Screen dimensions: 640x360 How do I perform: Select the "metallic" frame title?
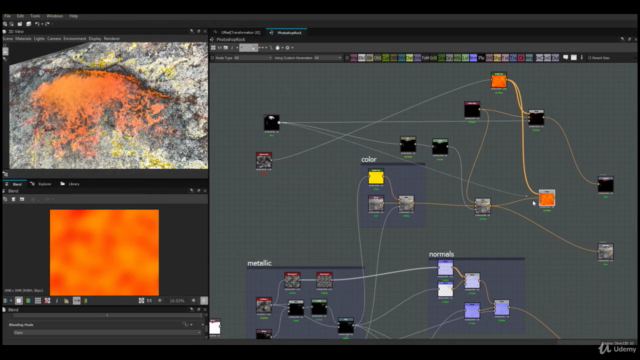[x=259, y=263]
